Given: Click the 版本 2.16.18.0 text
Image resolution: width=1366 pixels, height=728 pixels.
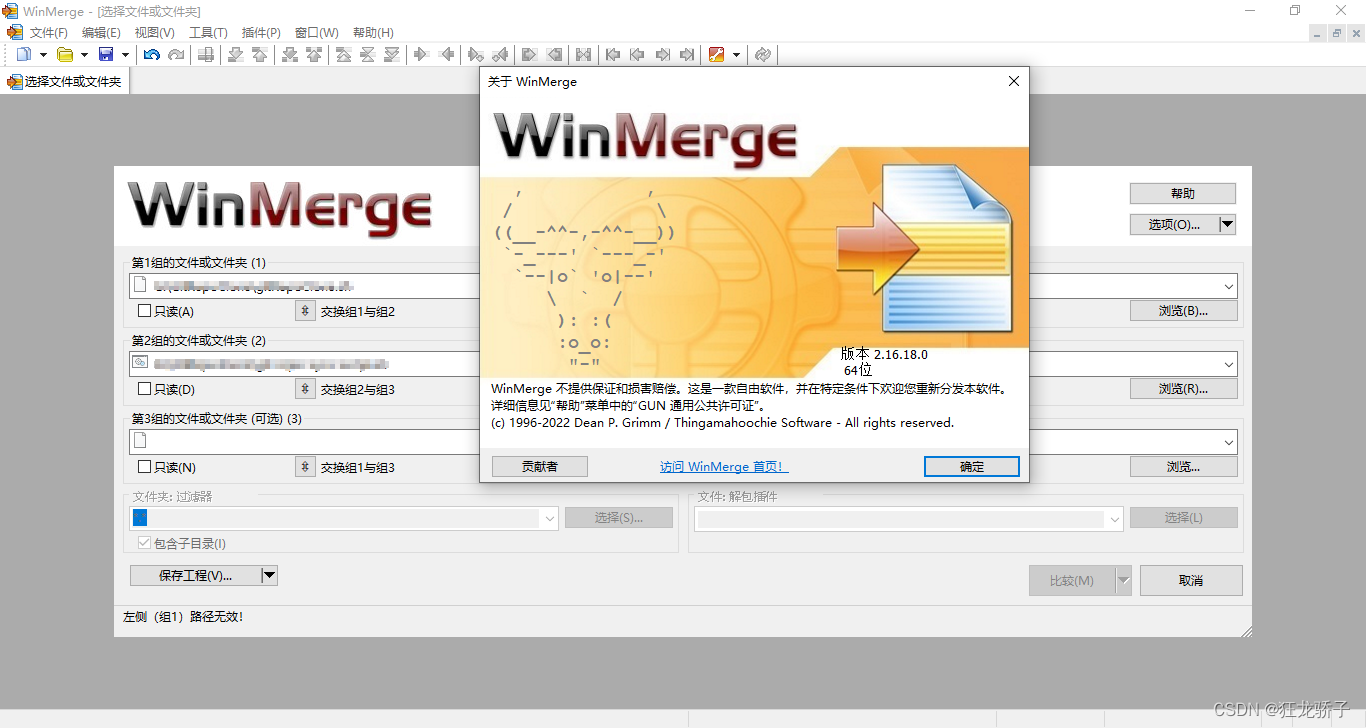Looking at the screenshot, I should pyautogui.click(x=884, y=354).
